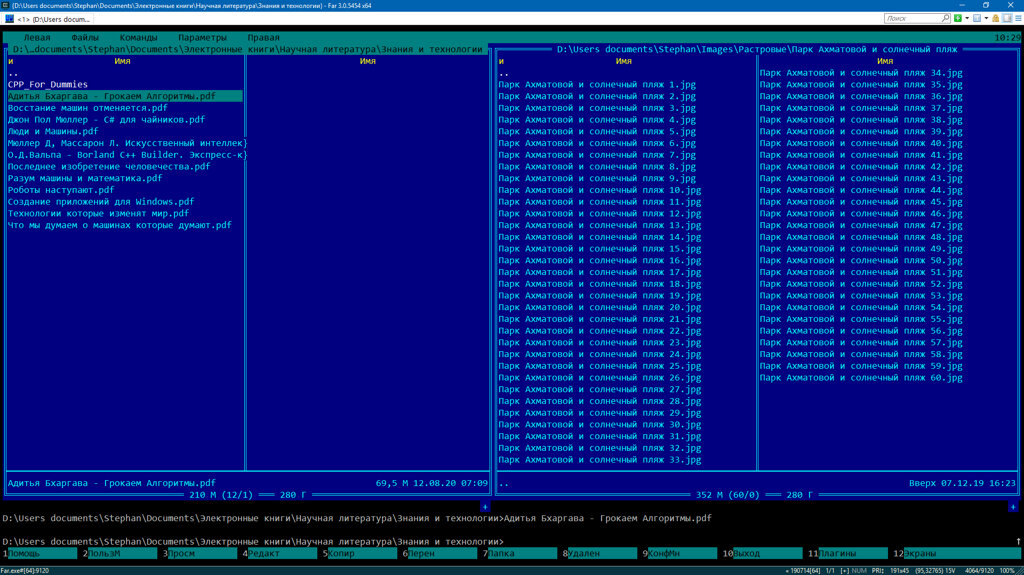Click key bar button 8 Удален
Viewport: 1024px width, 575px height.
click(x=602, y=553)
